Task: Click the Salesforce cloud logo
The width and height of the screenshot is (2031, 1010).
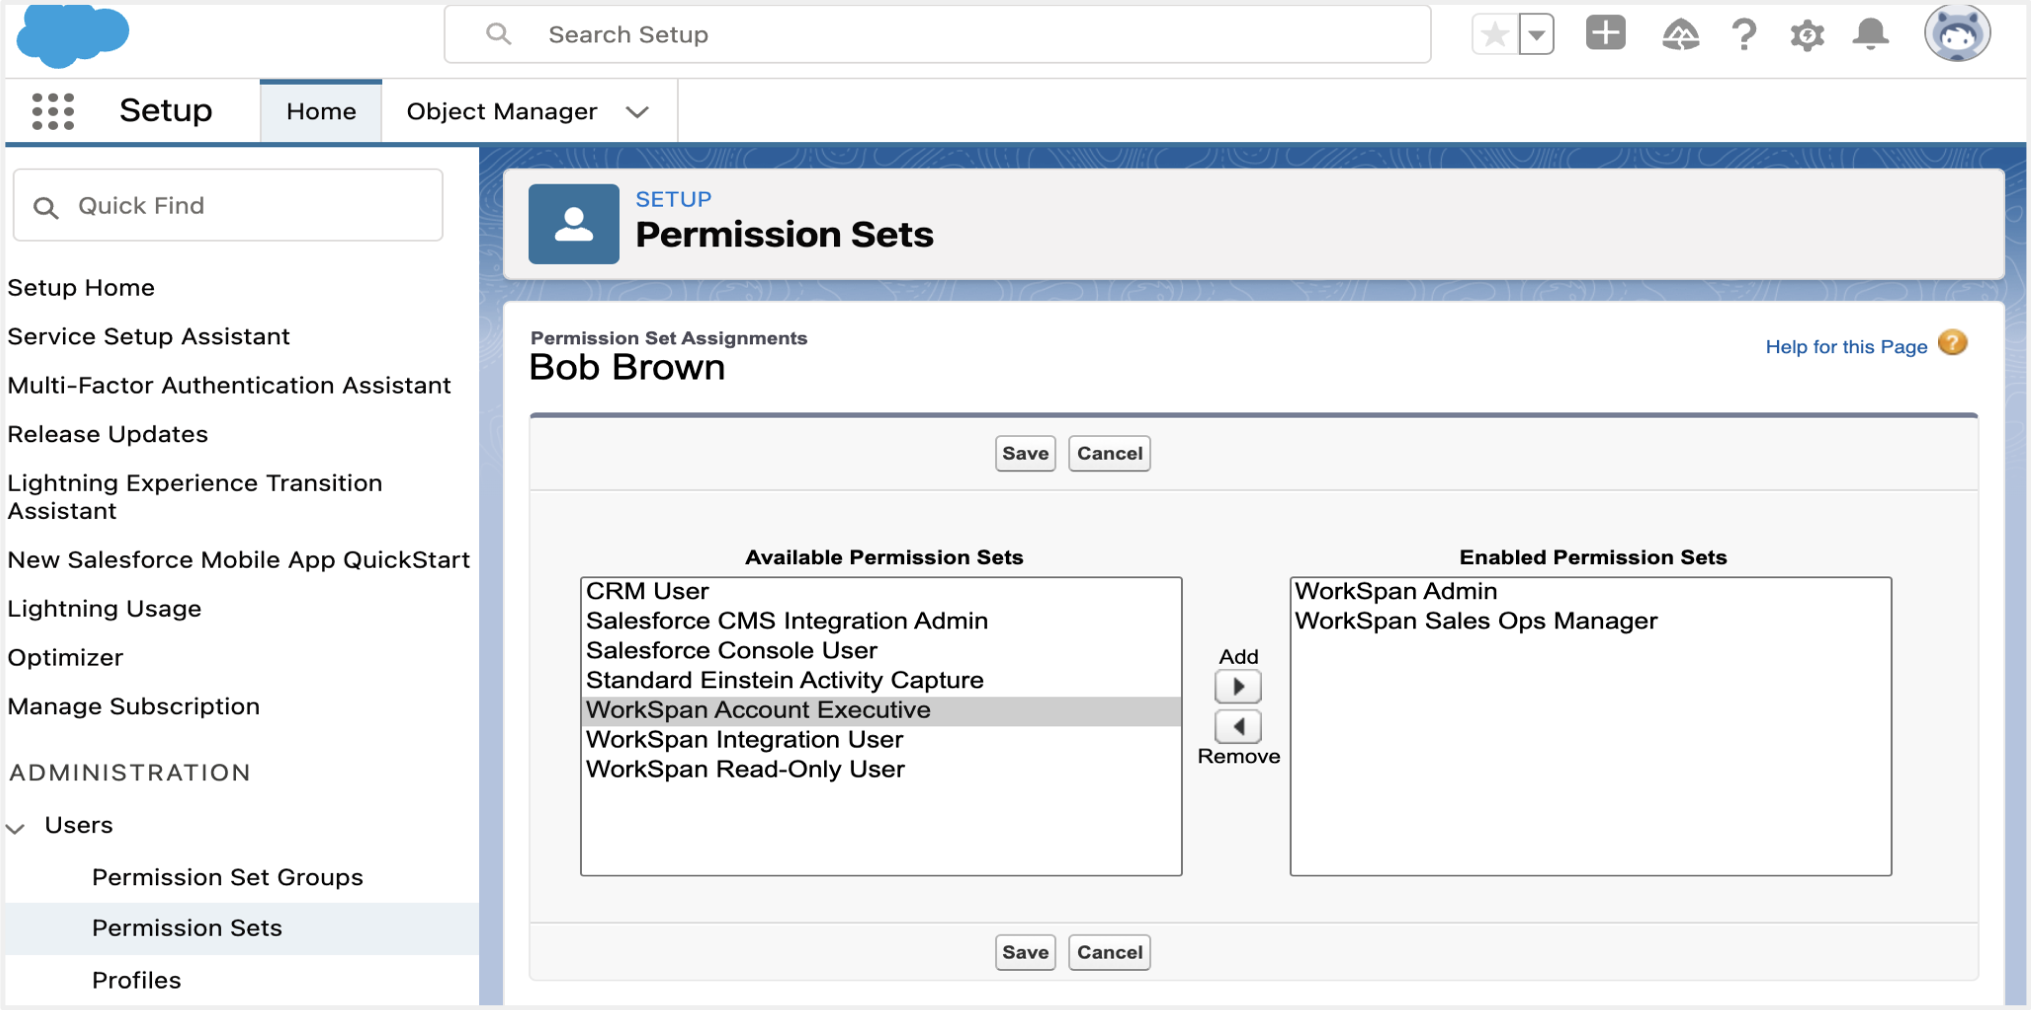Action: 73,34
